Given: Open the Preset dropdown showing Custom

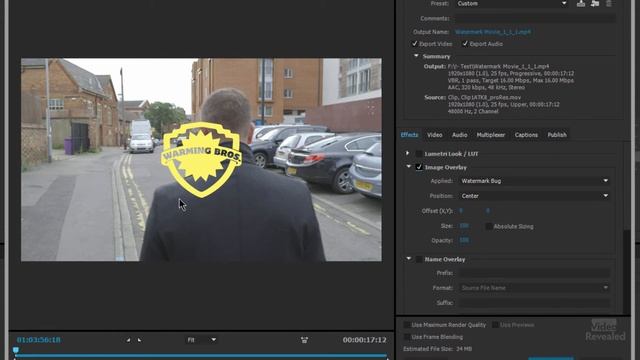Looking at the screenshot, I should [512, 4].
